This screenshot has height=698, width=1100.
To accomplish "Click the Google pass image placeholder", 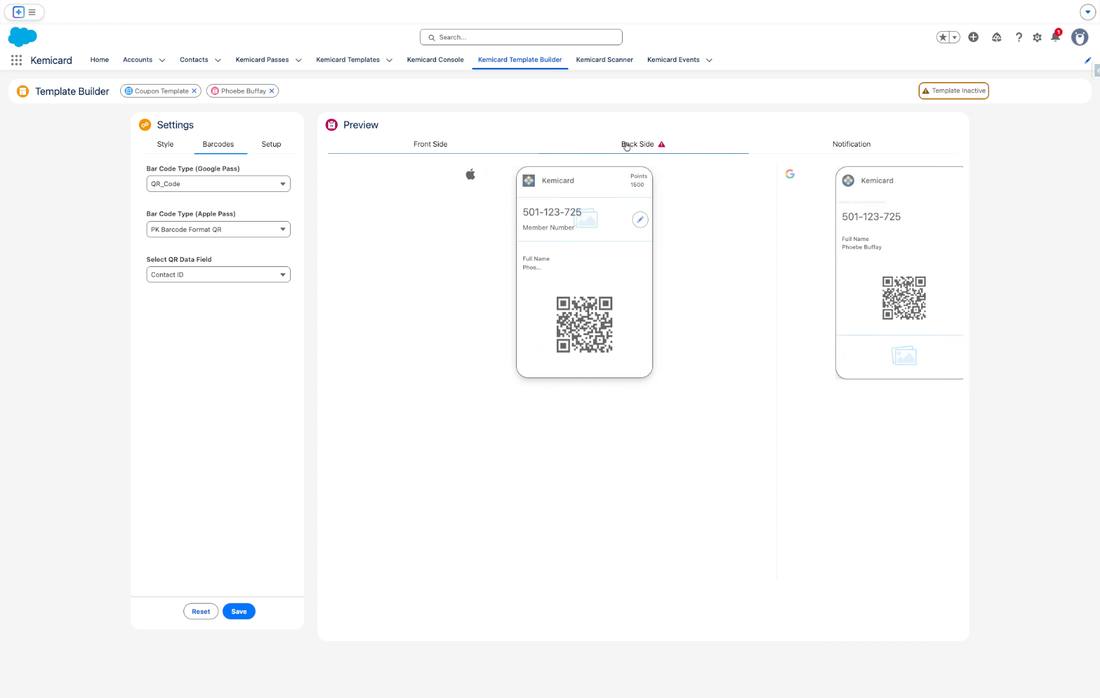I will point(904,356).
